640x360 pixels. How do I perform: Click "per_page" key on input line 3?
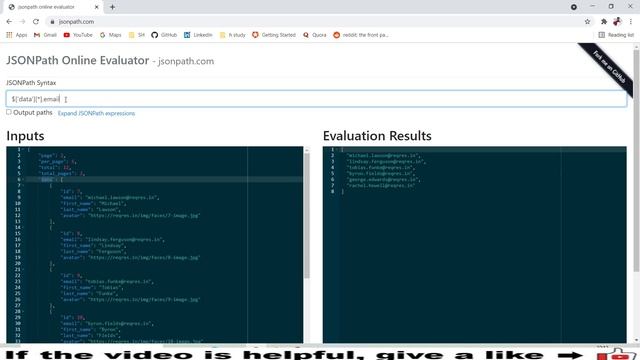click(53, 162)
